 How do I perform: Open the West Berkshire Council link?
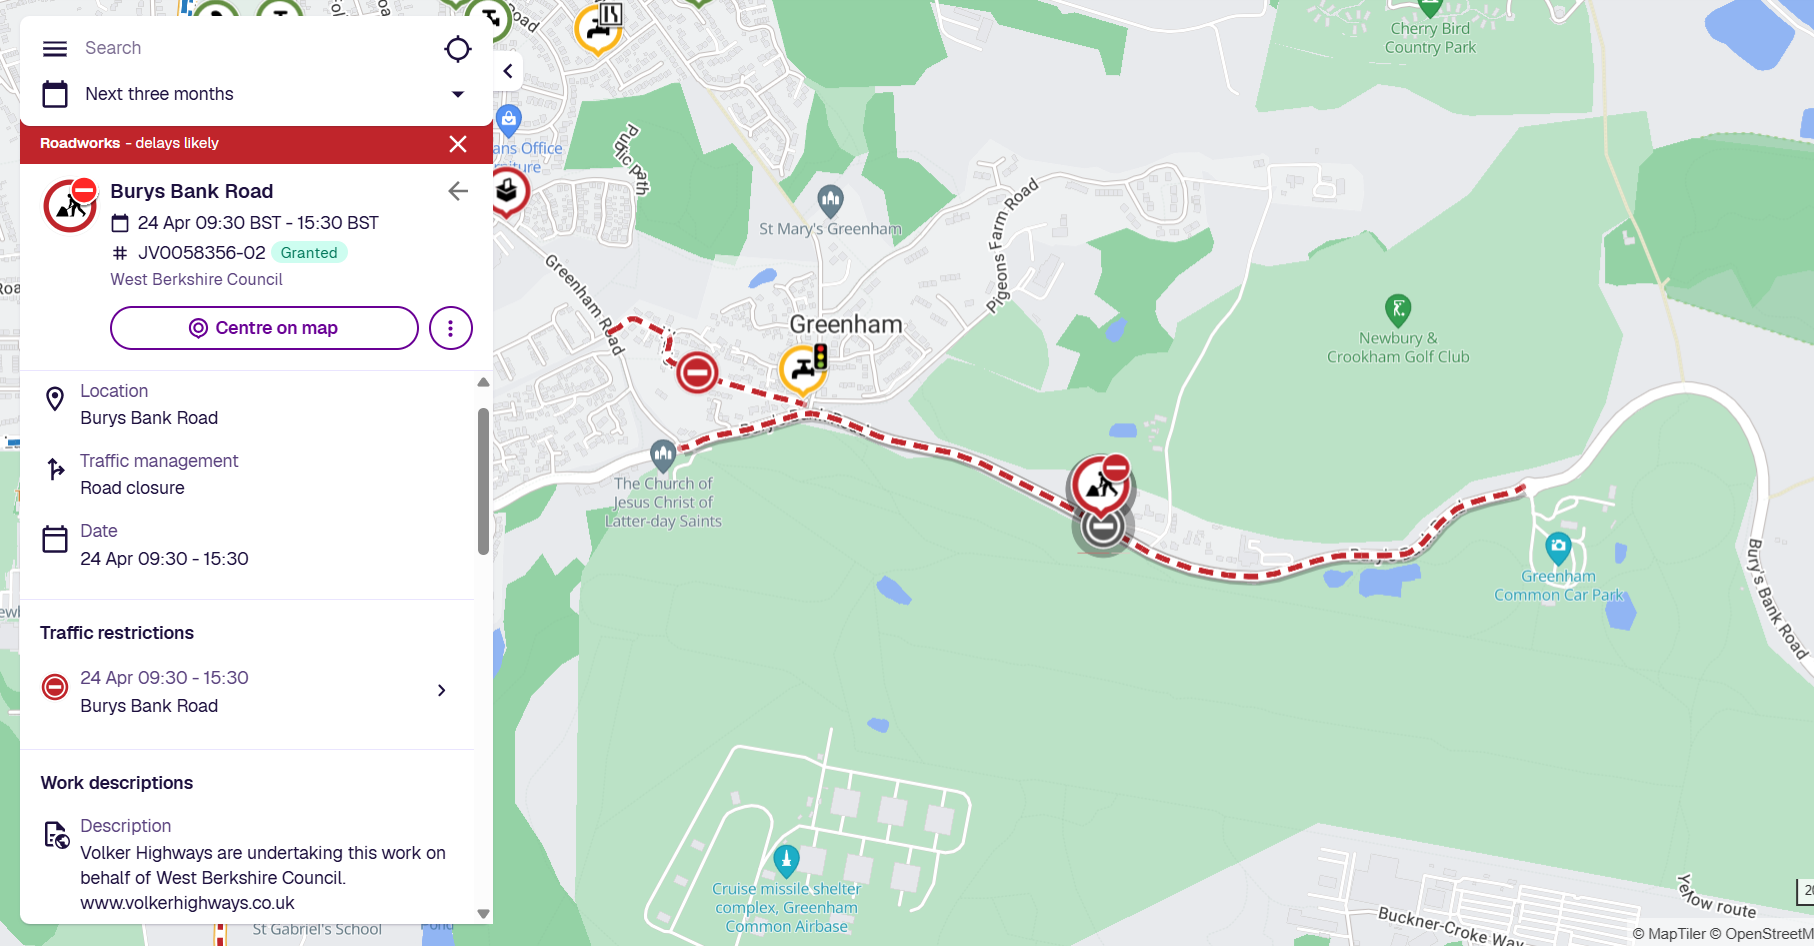(196, 279)
